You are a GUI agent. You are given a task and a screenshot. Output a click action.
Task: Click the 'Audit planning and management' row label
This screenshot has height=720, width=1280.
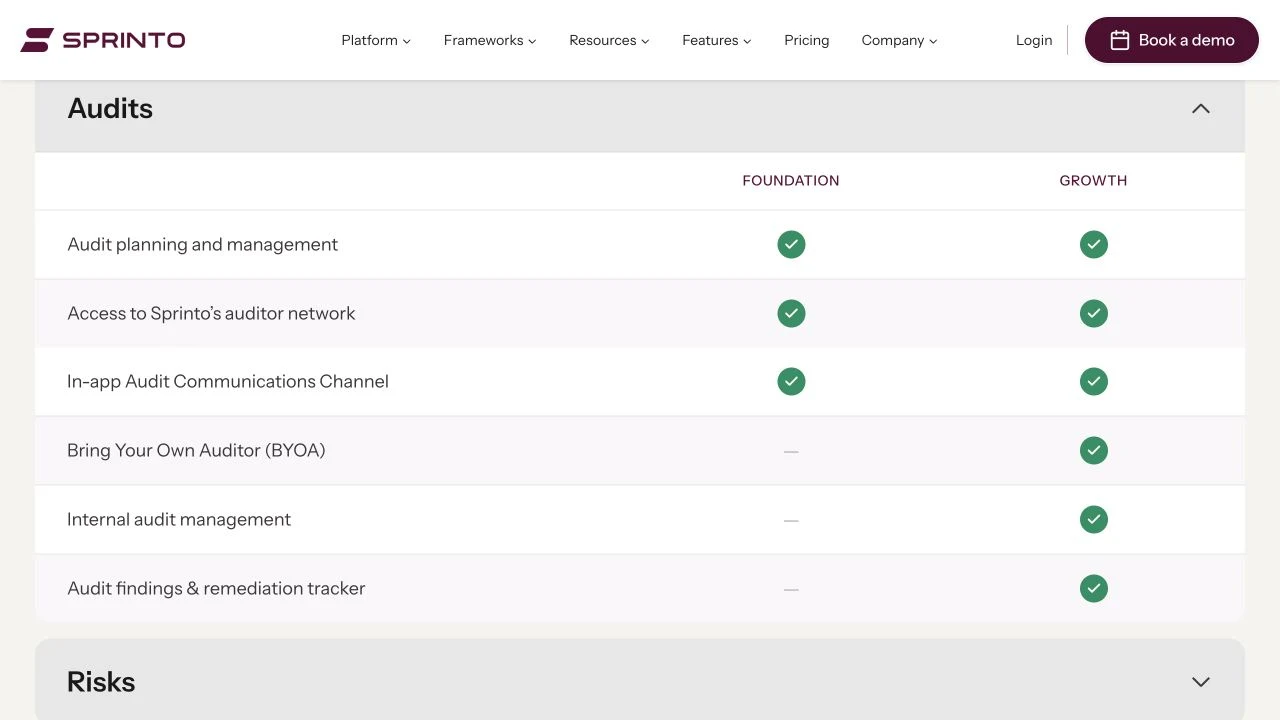click(x=203, y=244)
